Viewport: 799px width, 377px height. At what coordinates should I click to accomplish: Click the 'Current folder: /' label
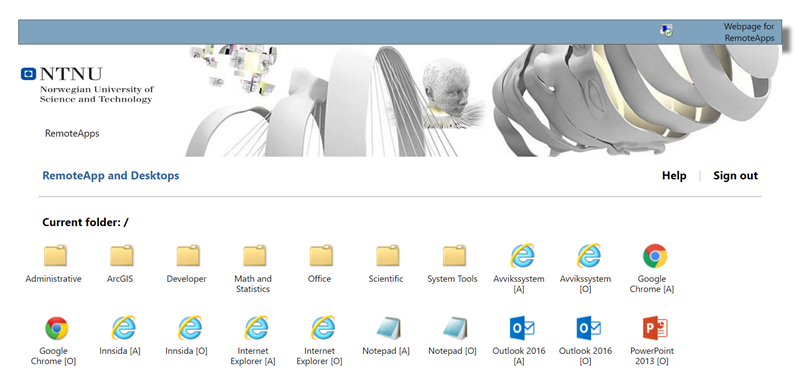pyautogui.click(x=86, y=223)
